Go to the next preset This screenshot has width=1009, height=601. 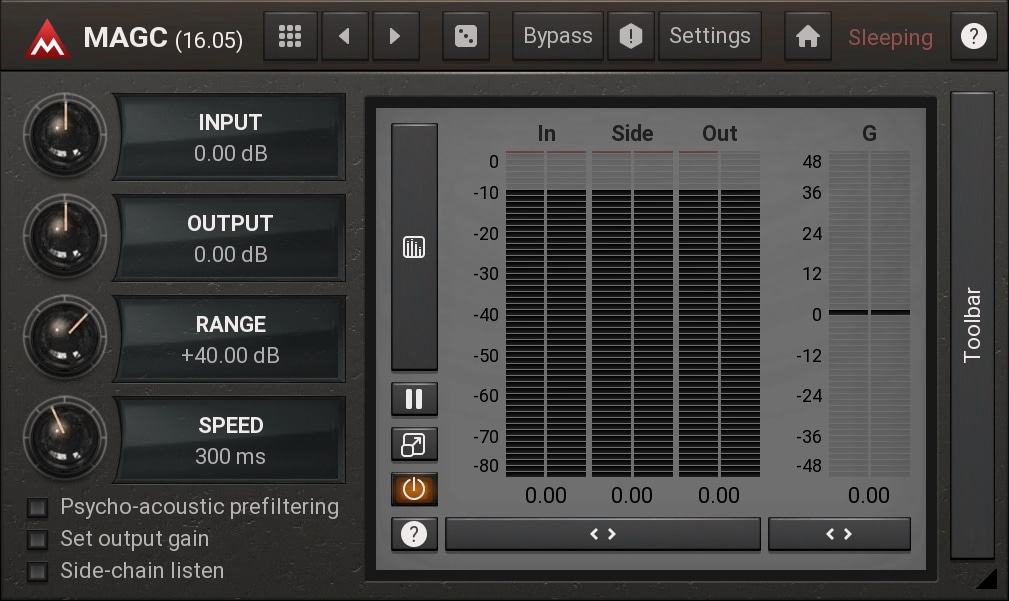click(395, 36)
